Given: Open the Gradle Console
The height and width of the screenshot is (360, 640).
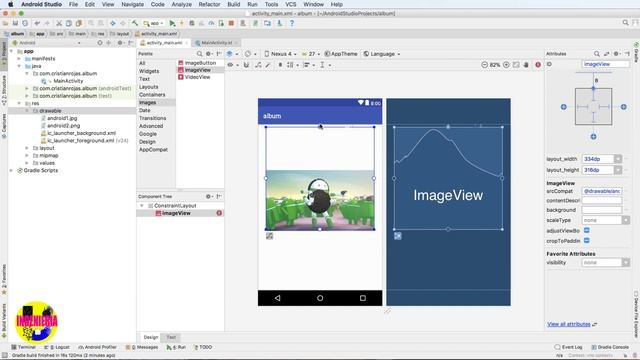Looking at the screenshot, I should [x=610, y=347].
